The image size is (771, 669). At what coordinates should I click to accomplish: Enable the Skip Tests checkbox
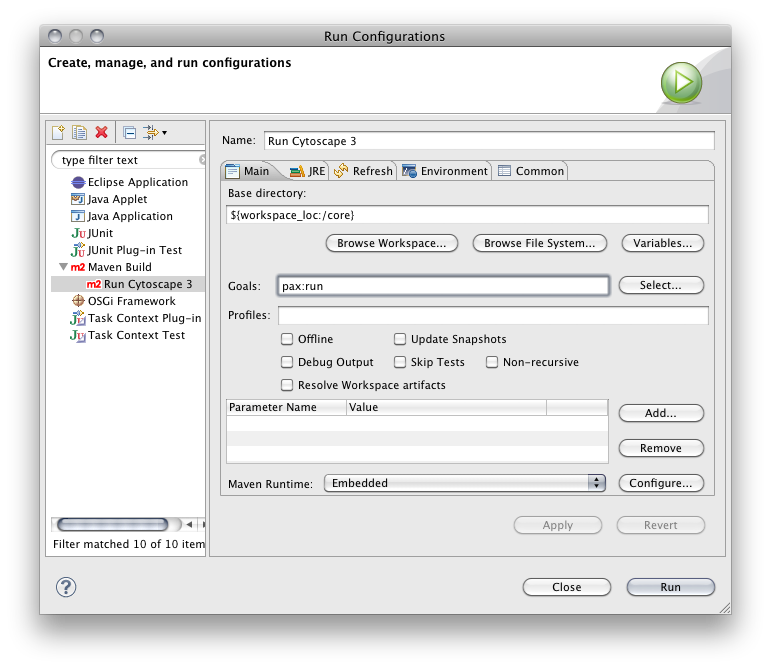coord(400,362)
